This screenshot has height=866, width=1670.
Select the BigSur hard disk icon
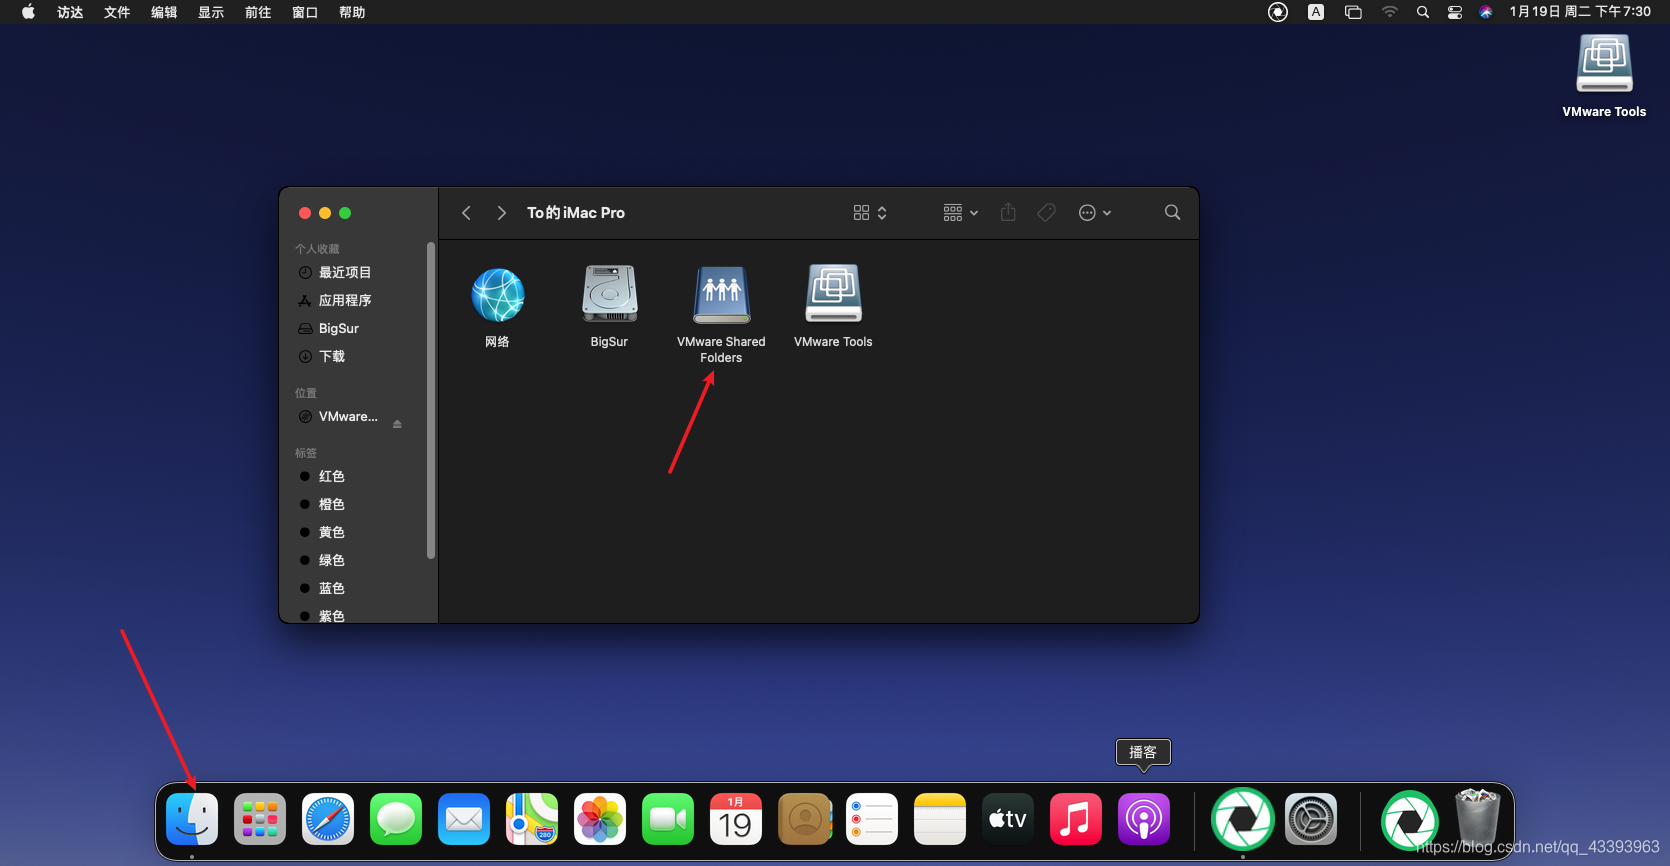click(609, 294)
